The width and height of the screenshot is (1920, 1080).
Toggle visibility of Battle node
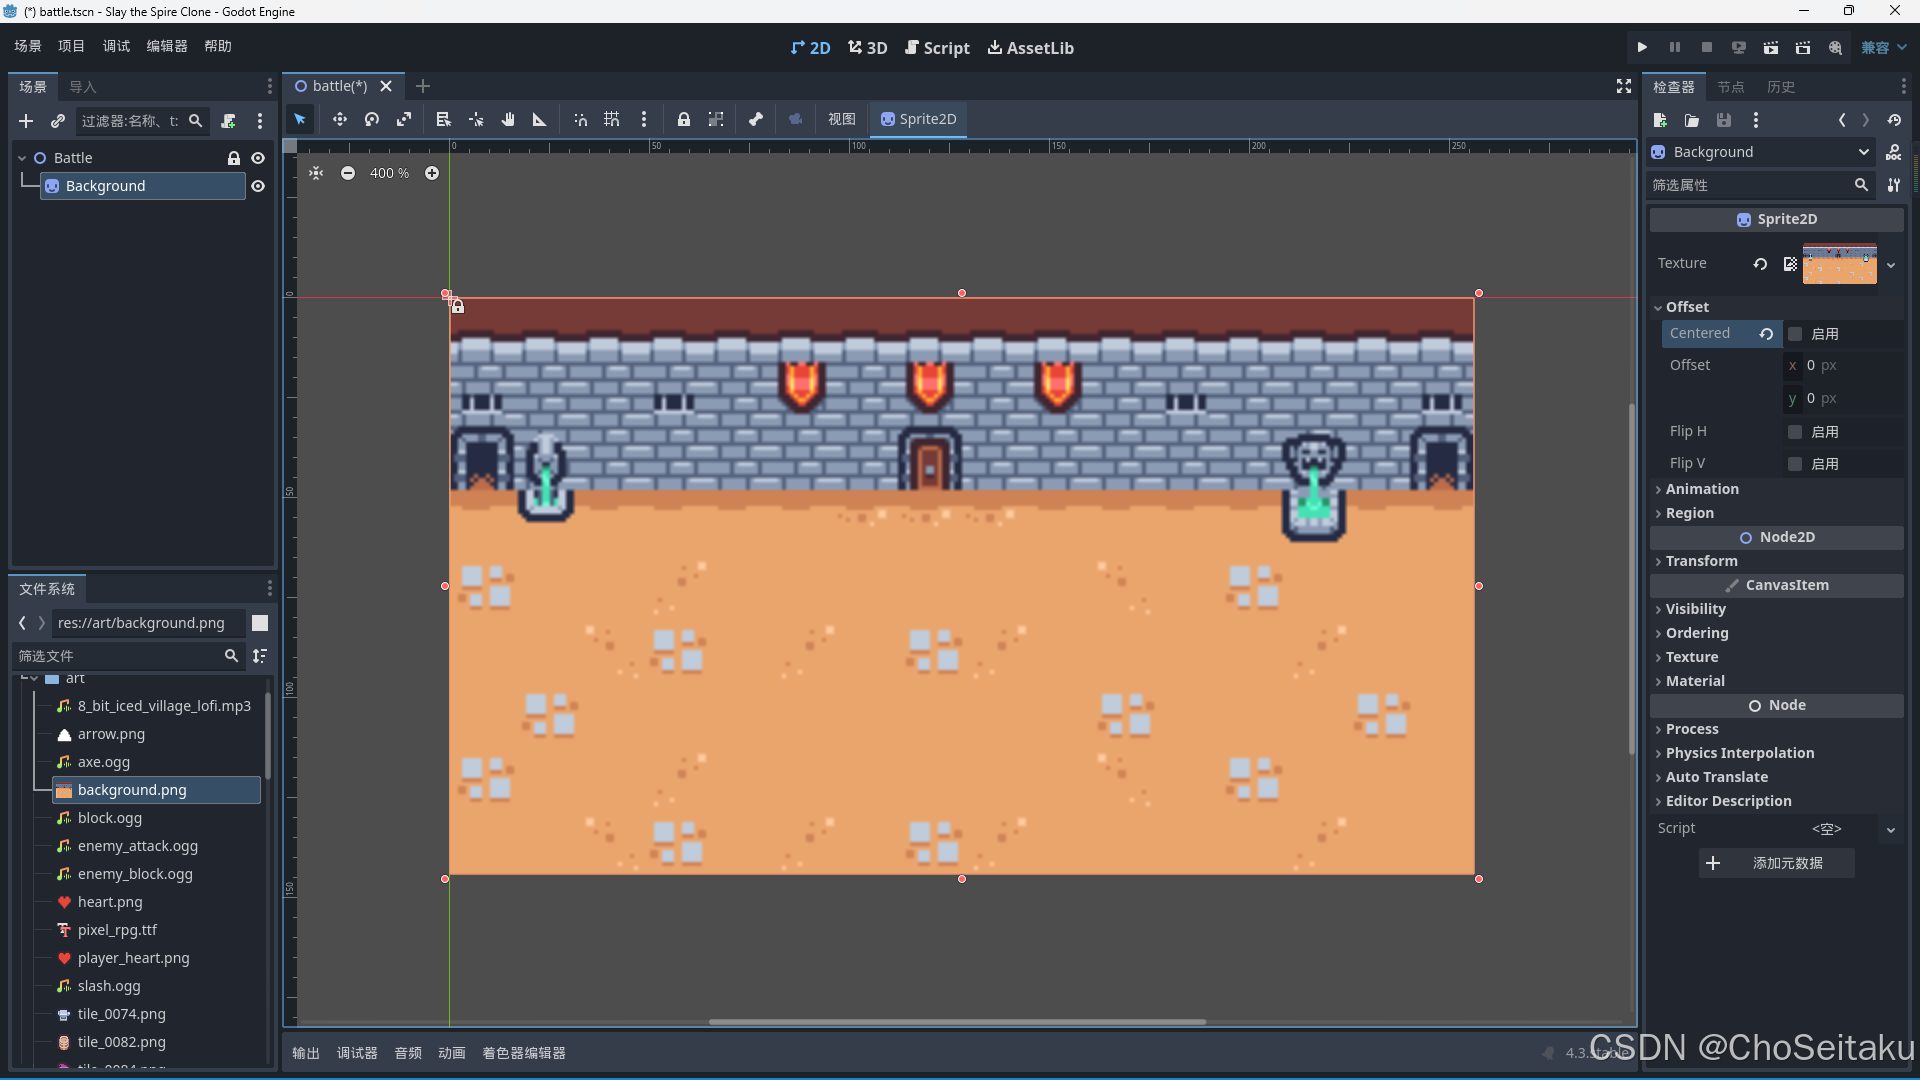coord(258,158)
